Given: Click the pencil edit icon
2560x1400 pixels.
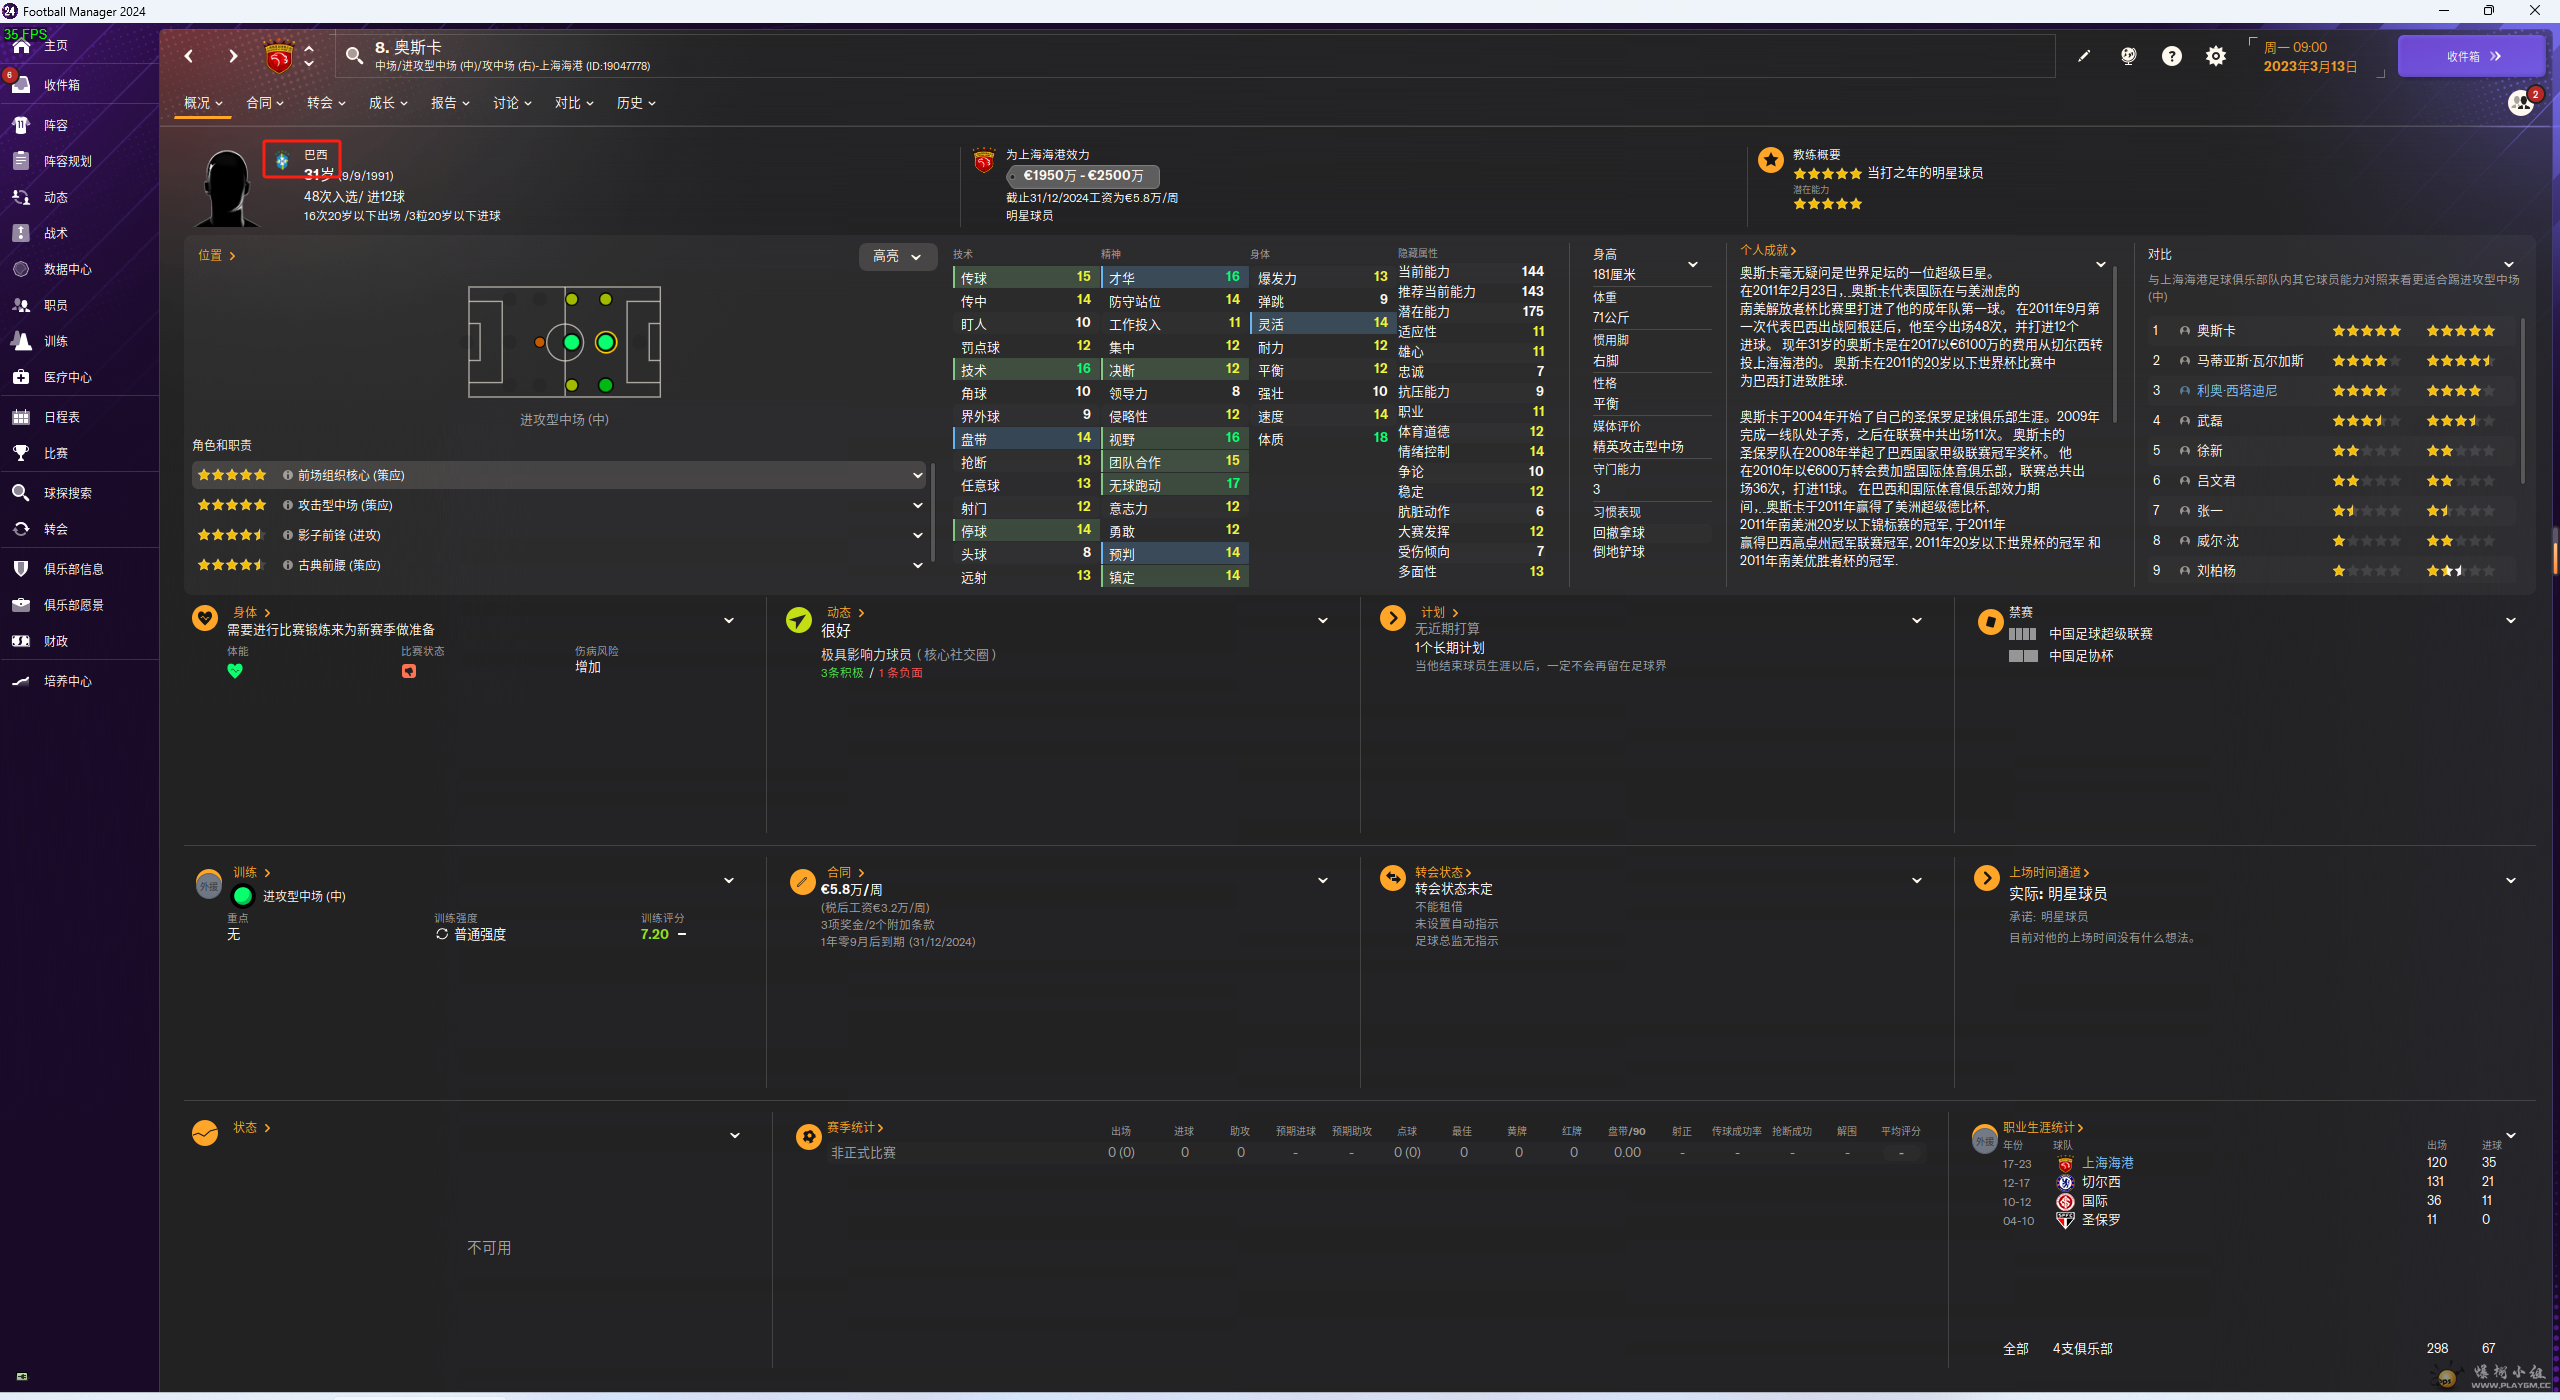Looking at the screenshot, I should [x=2084, y=57].
